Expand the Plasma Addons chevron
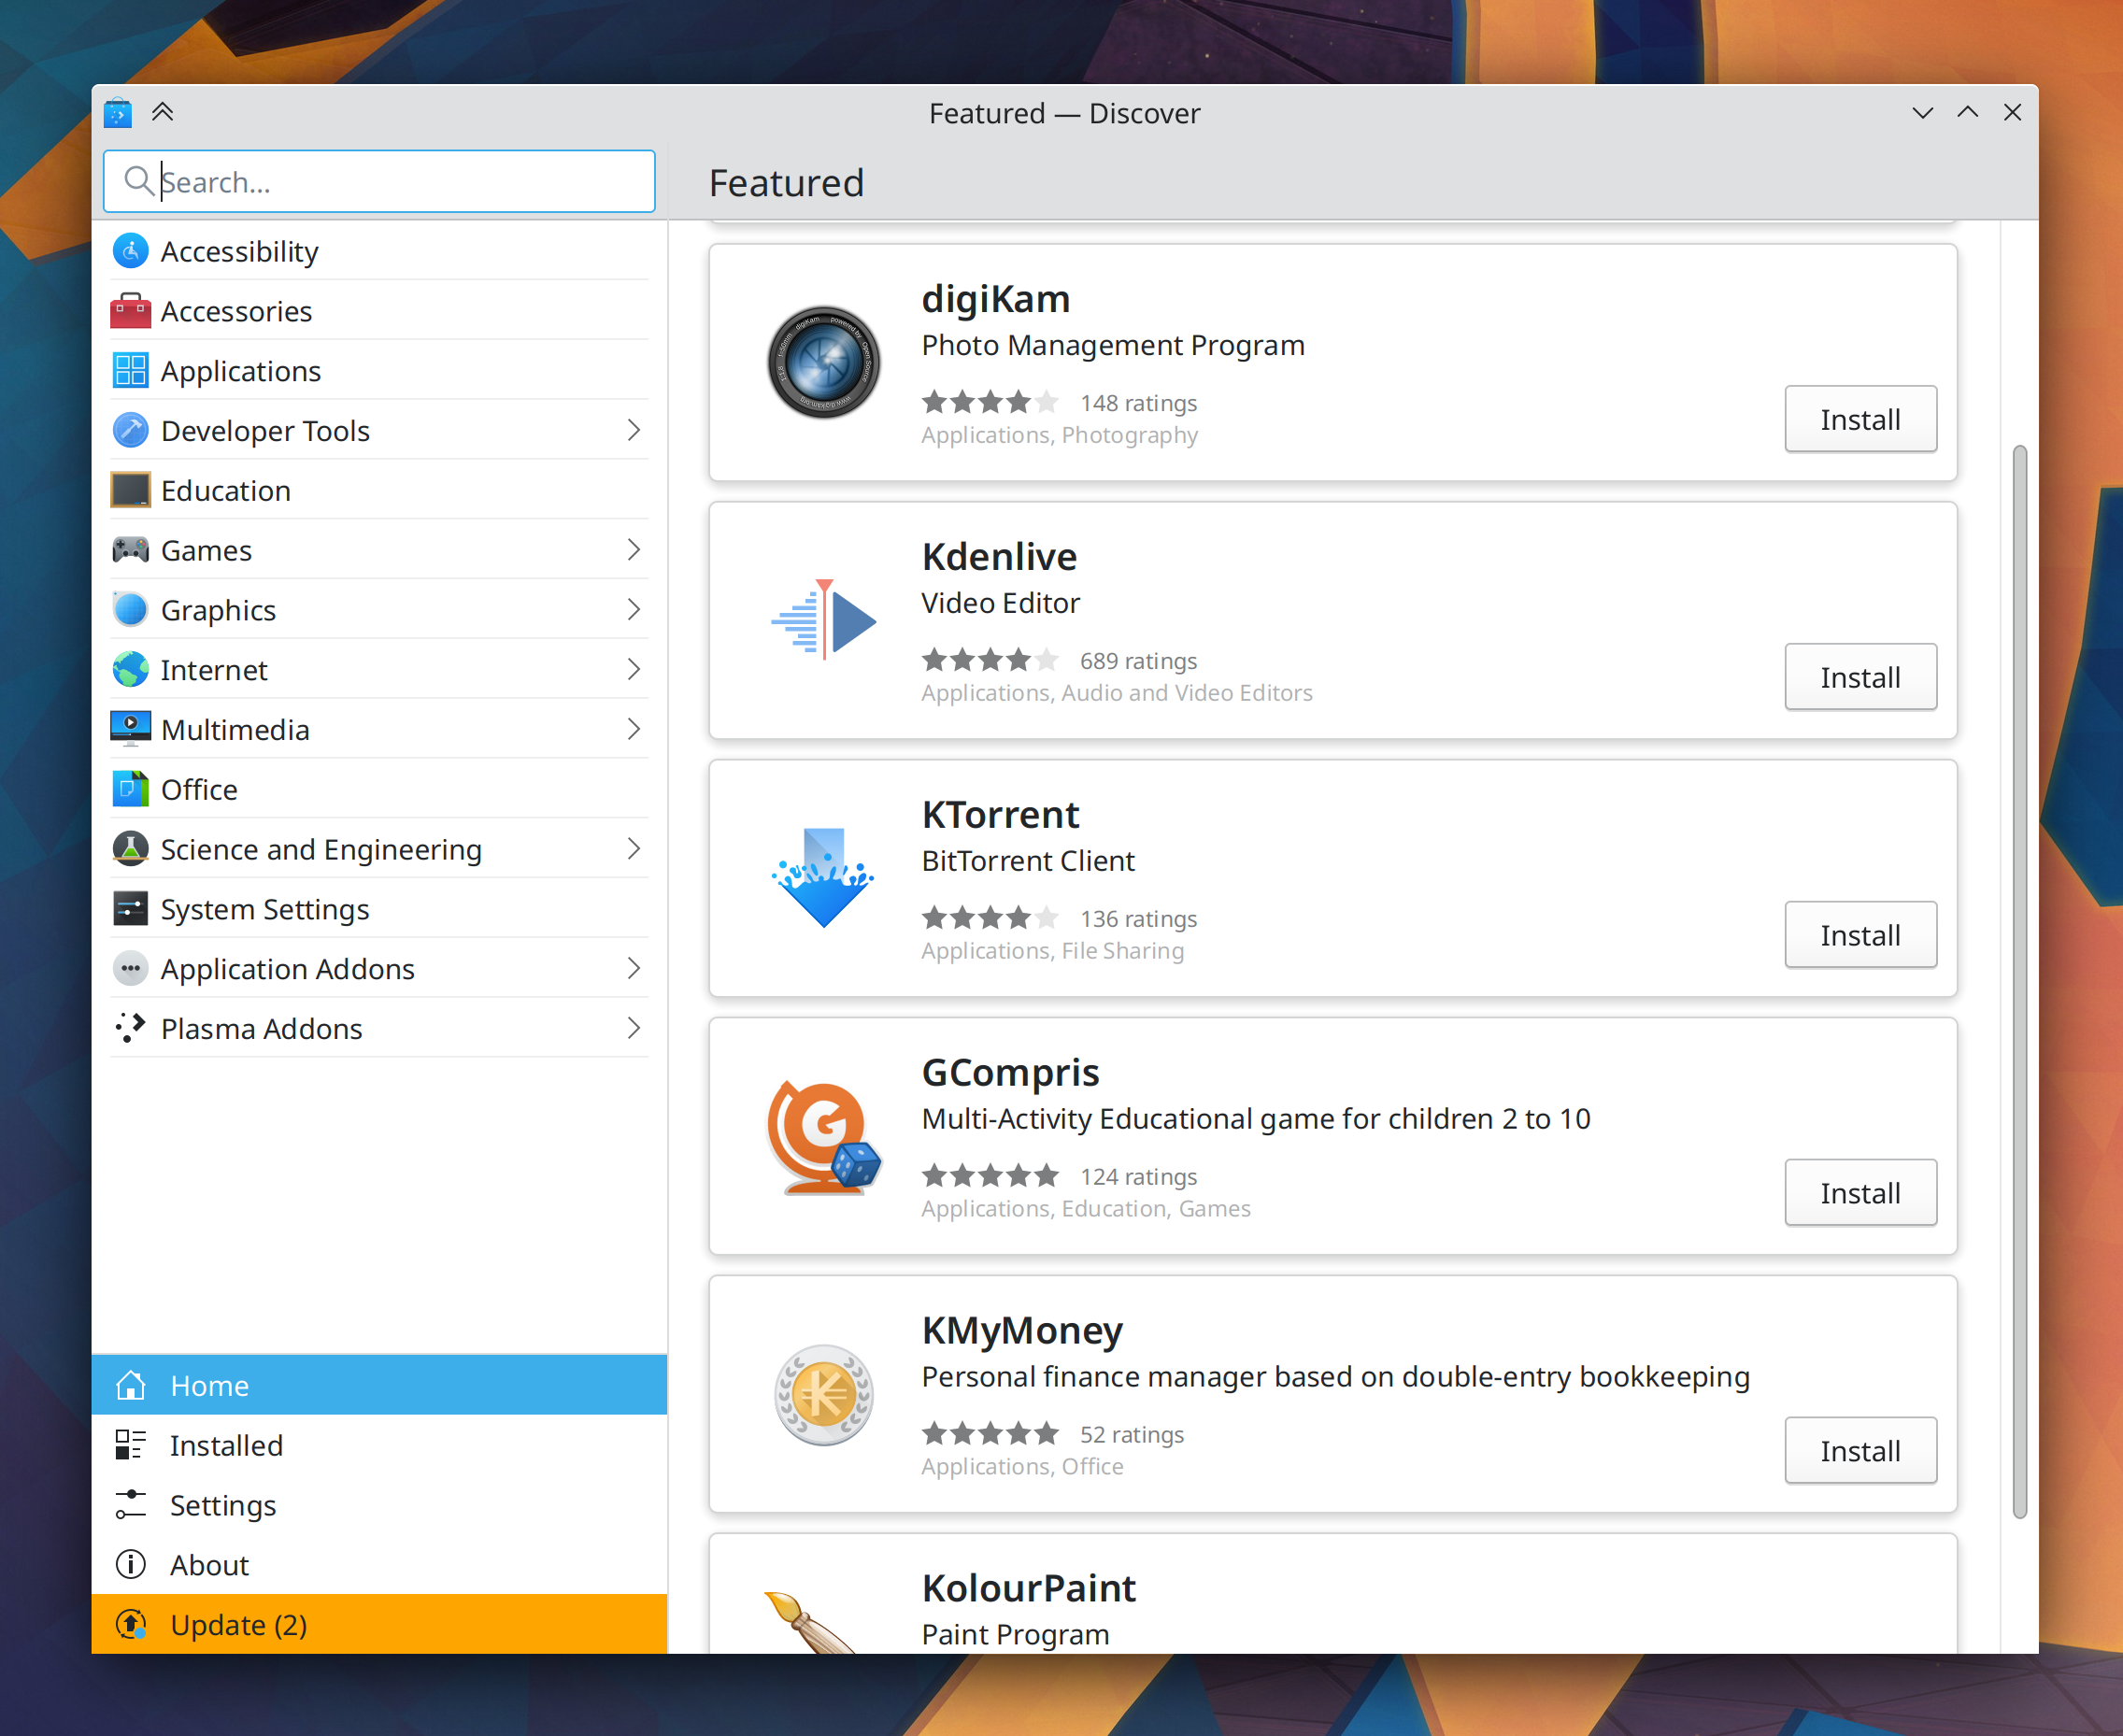This screenshot has height=1736, width=2123. (633, 1028)
